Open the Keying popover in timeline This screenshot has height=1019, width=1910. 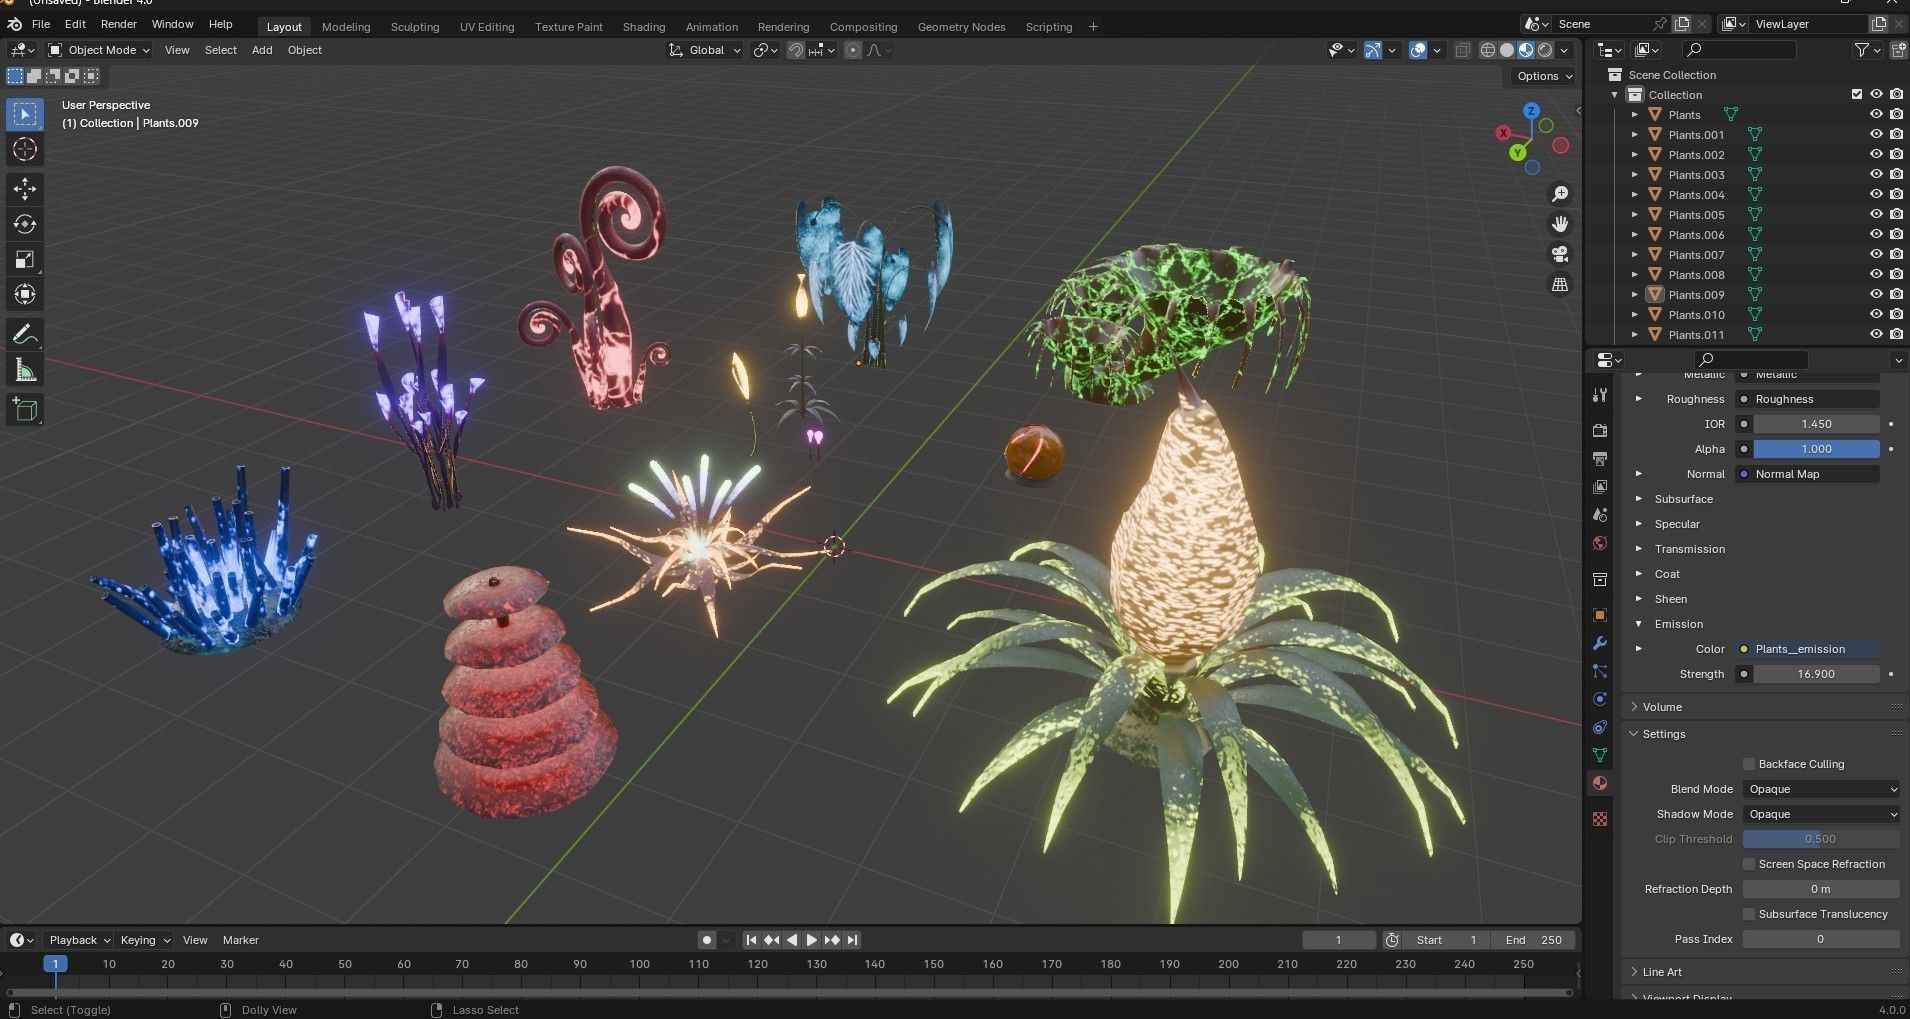tap(145, 940)
